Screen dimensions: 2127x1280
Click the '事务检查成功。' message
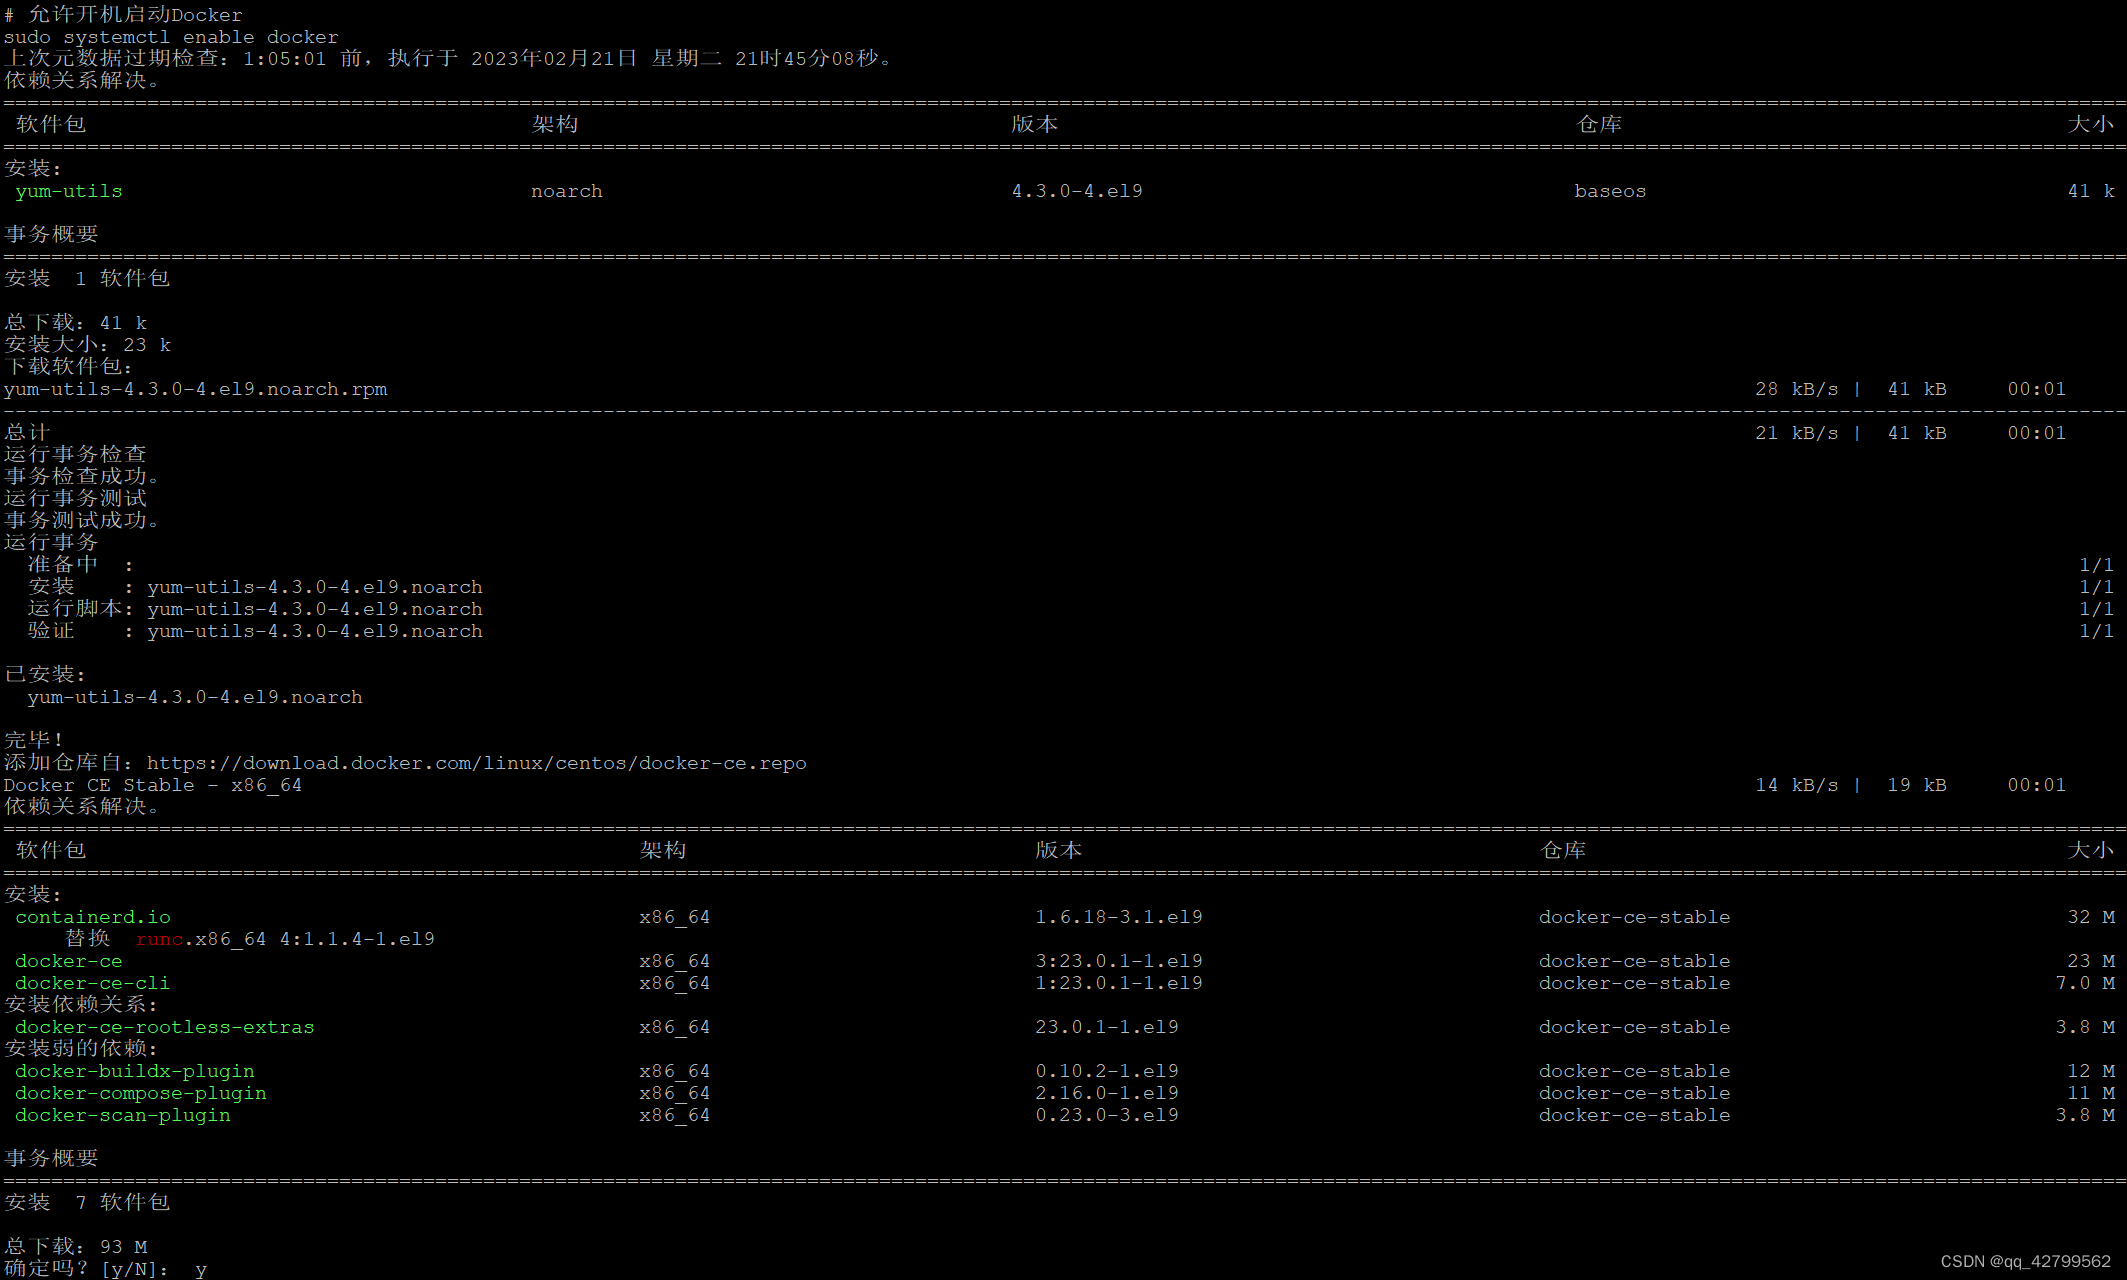pyautogui.click(x=82, y=477)
